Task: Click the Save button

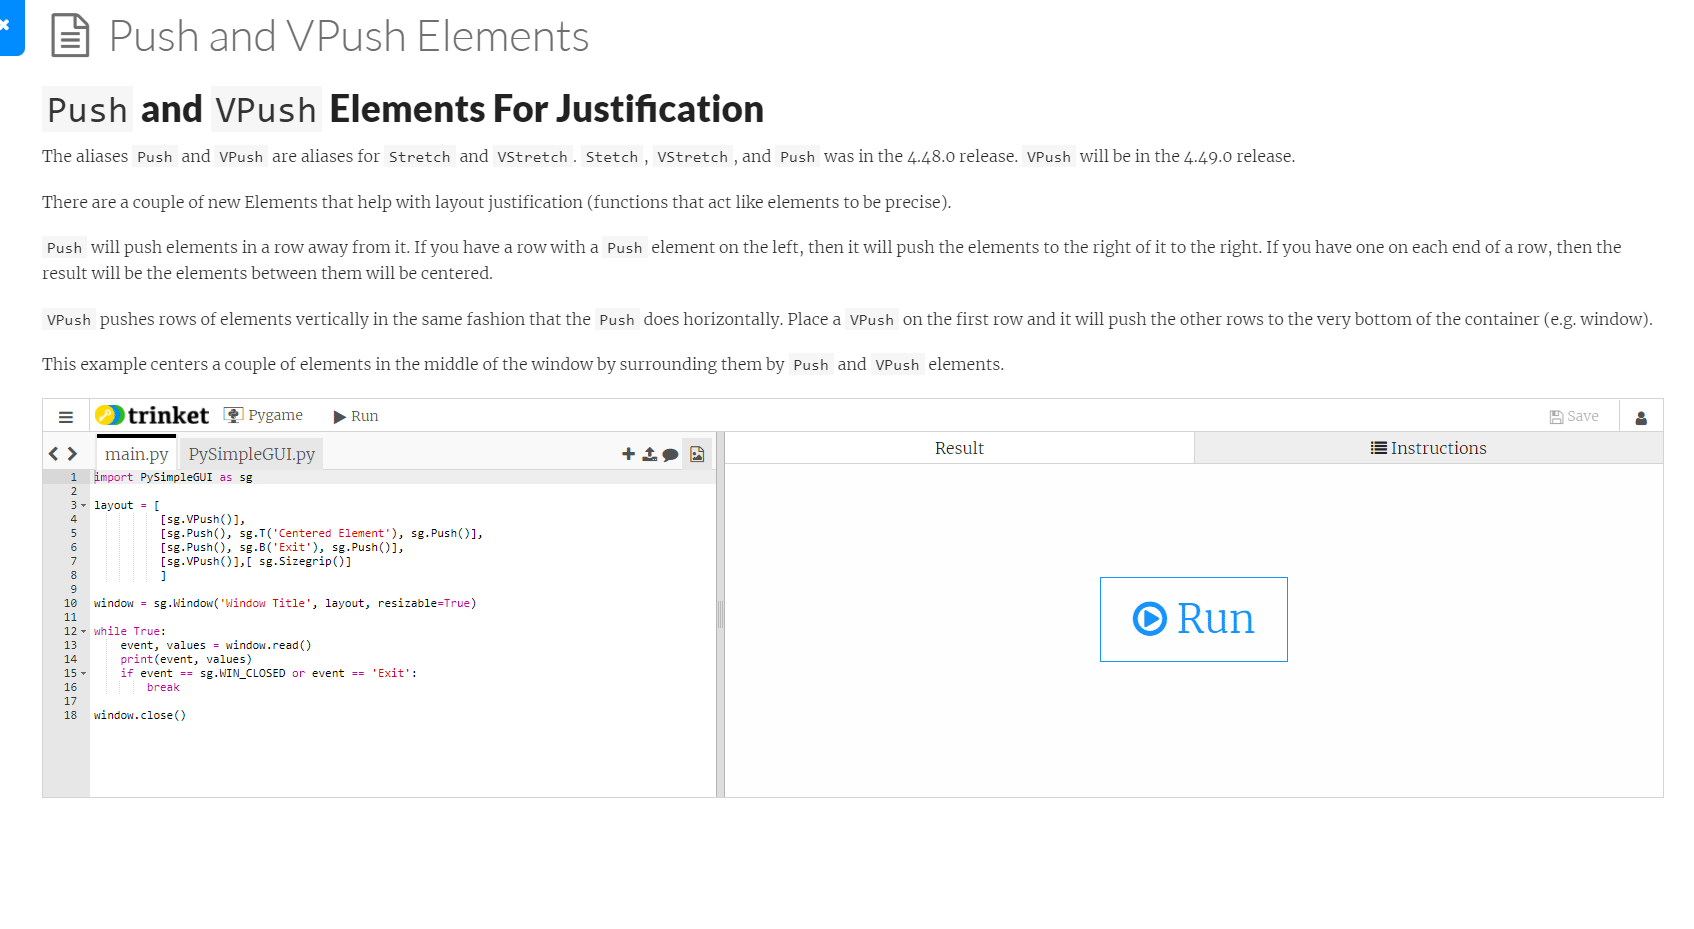Action: point(1574,417)
